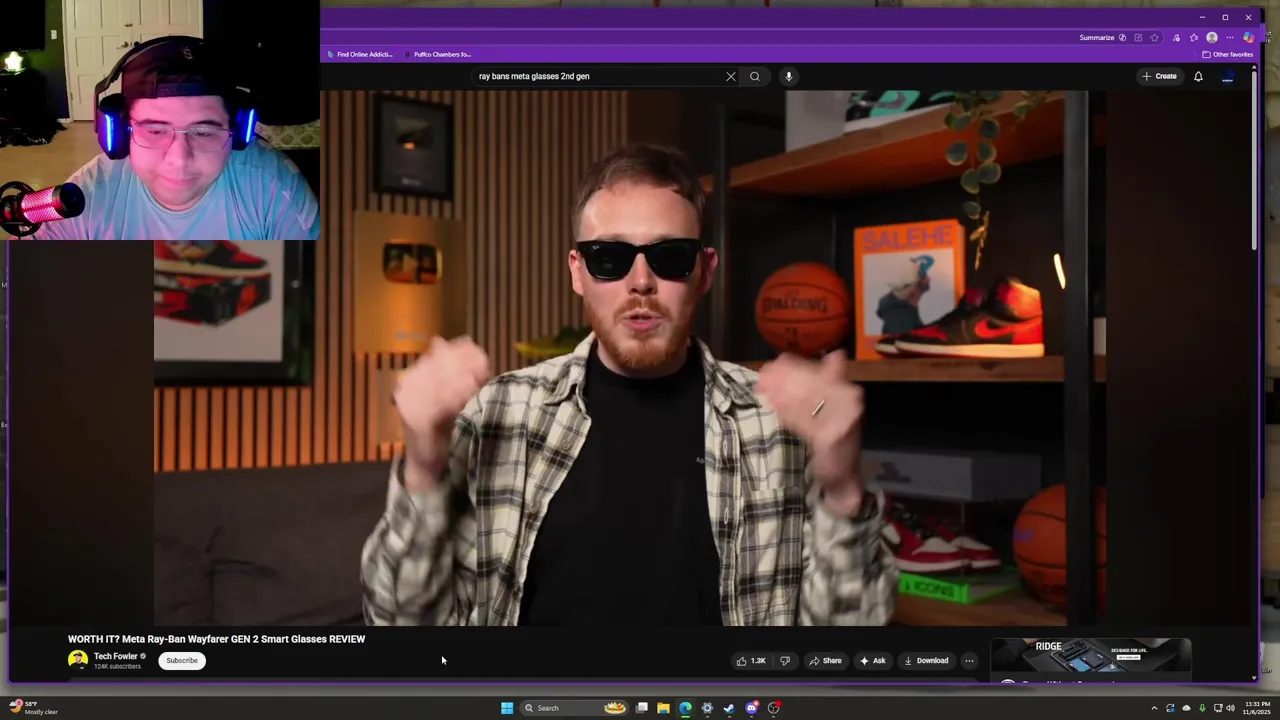Click the split screen icon in address bar
Image resolution: width=1280 pixels, height=720 pixels.
[1138, 38]
